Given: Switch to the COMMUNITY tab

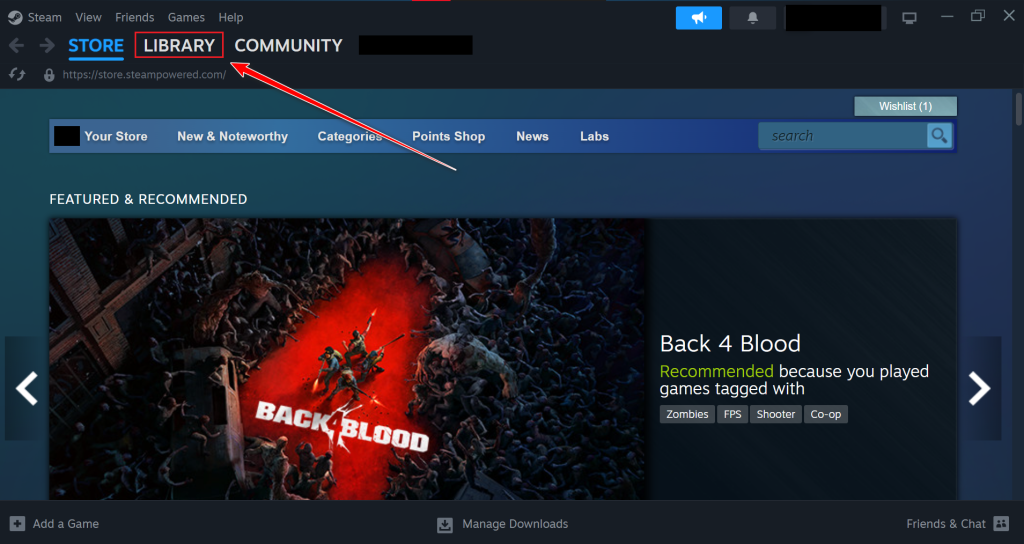Looking at the screenshot, I should tap(289, 46).
